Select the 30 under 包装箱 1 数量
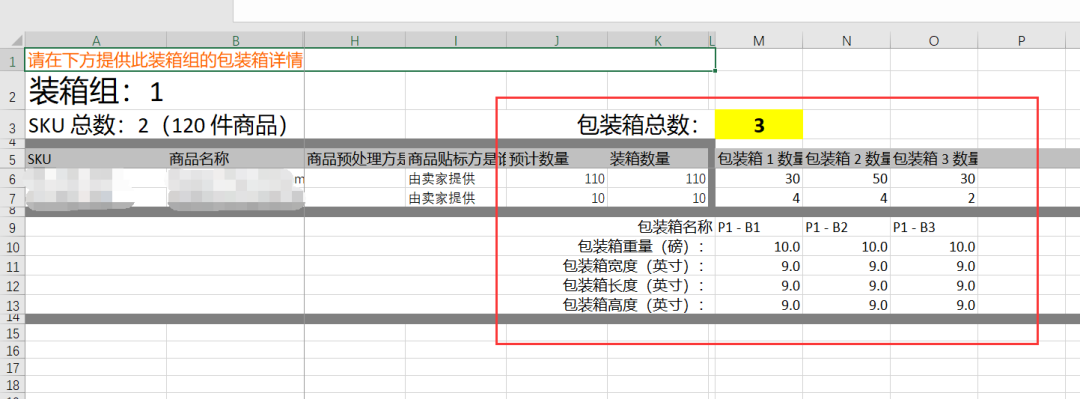 tap(792, 179)
